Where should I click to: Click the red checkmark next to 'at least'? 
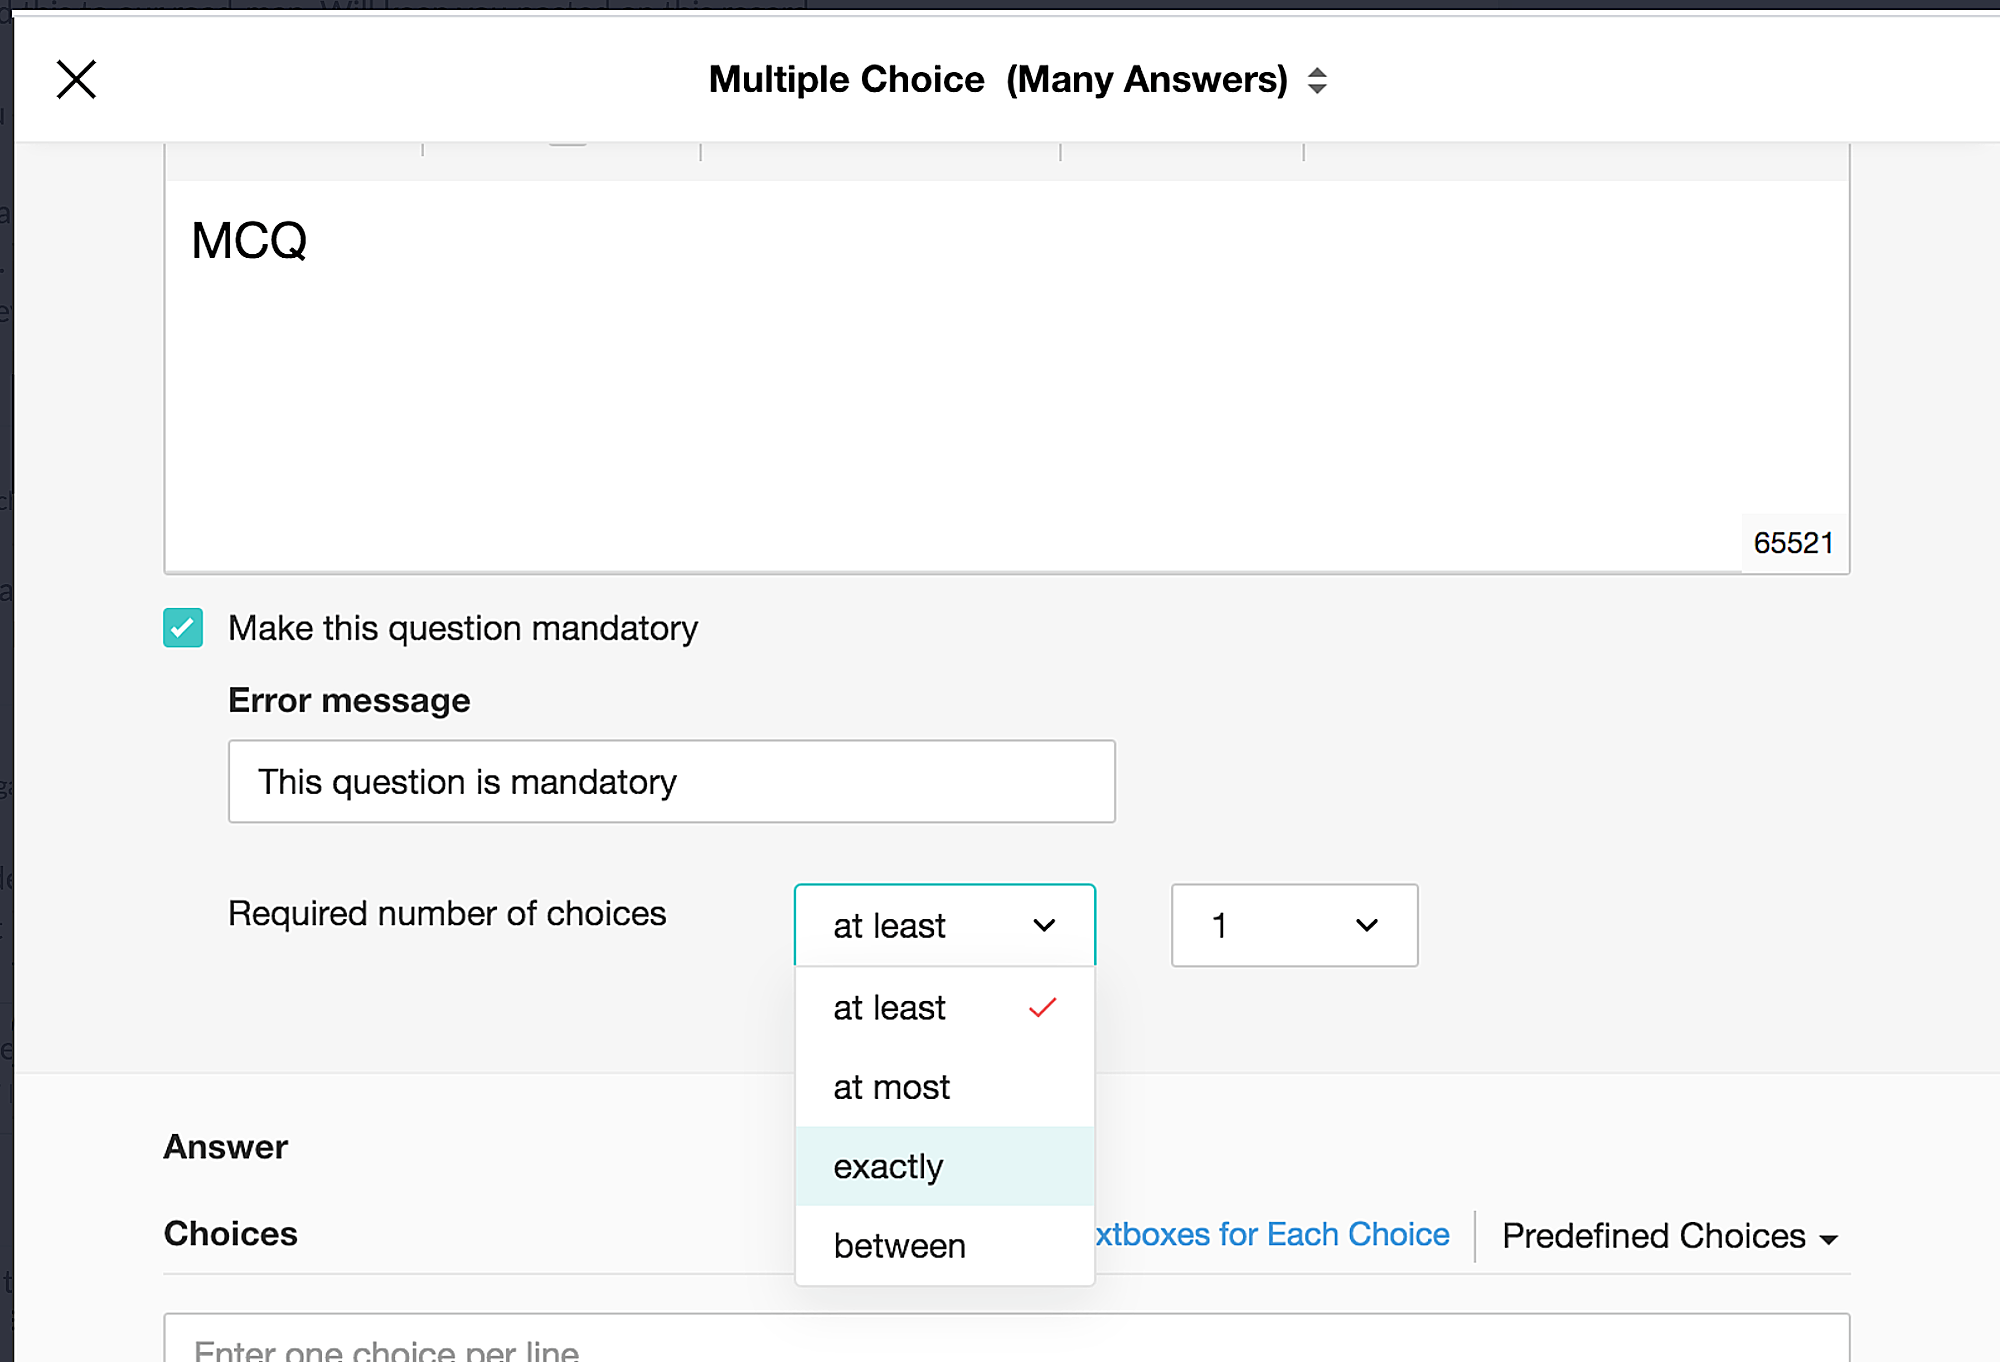click(1042, 1008)
